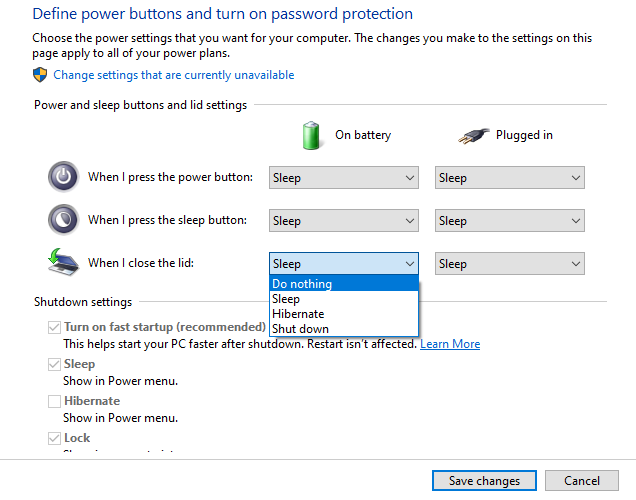Open power button On battery dropdown
The height and width of the screenshot is (500, 636).
click(x=344, y=178)
